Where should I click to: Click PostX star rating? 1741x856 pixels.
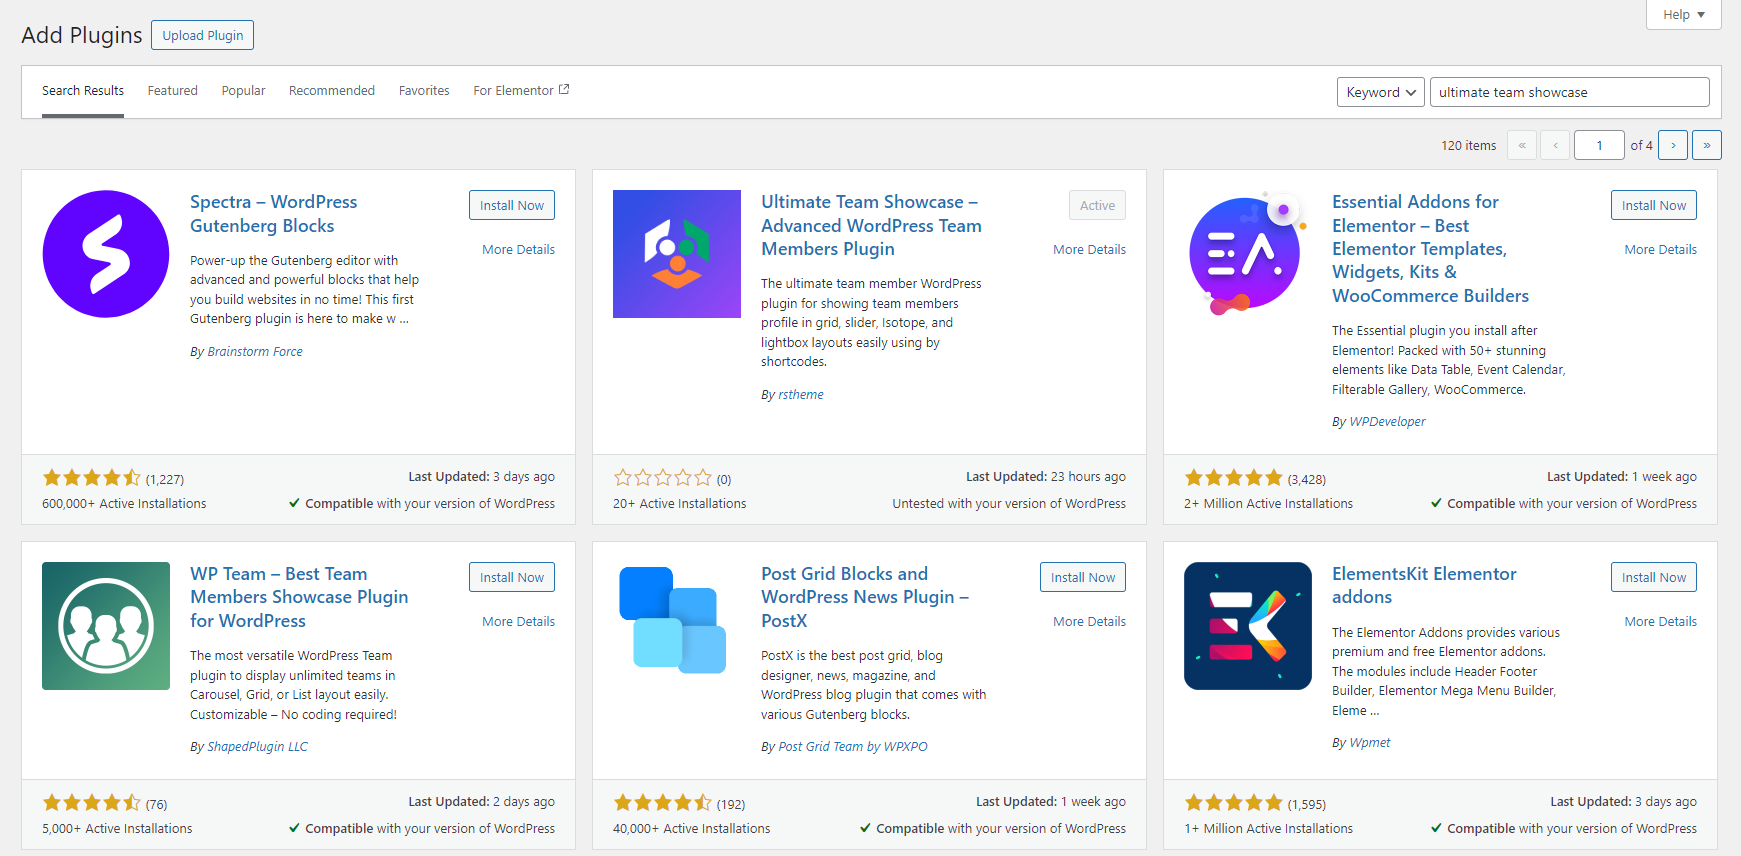(663, 803)
